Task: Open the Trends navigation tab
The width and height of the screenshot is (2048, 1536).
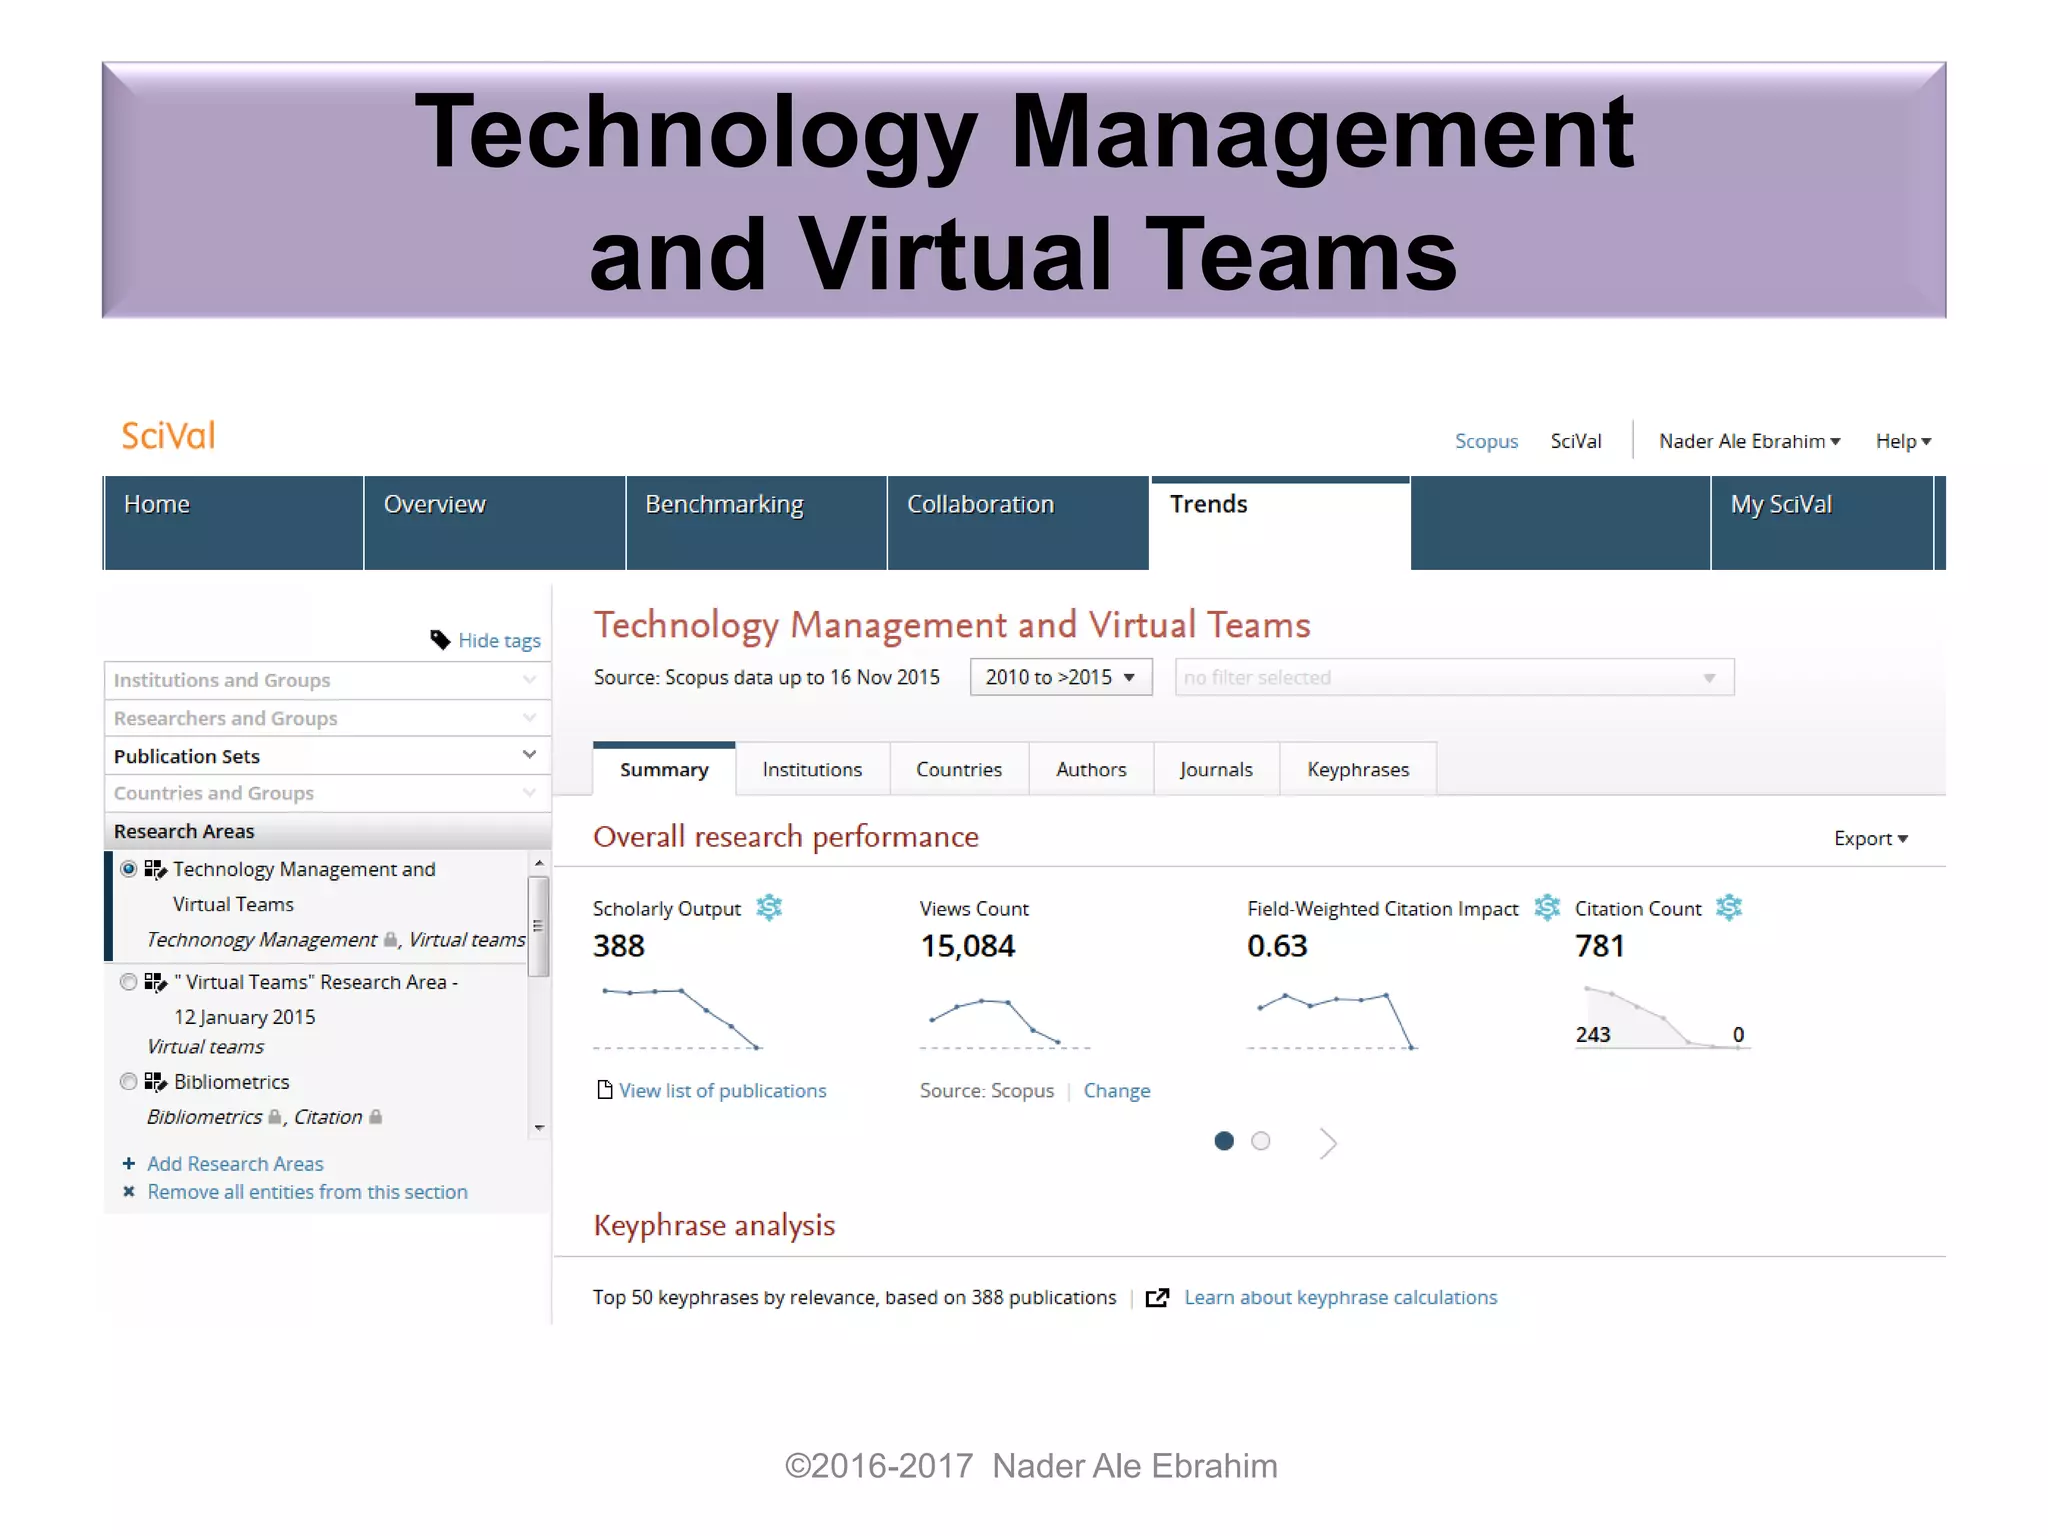Action: pyautogui.click(x=1280, y=523)
